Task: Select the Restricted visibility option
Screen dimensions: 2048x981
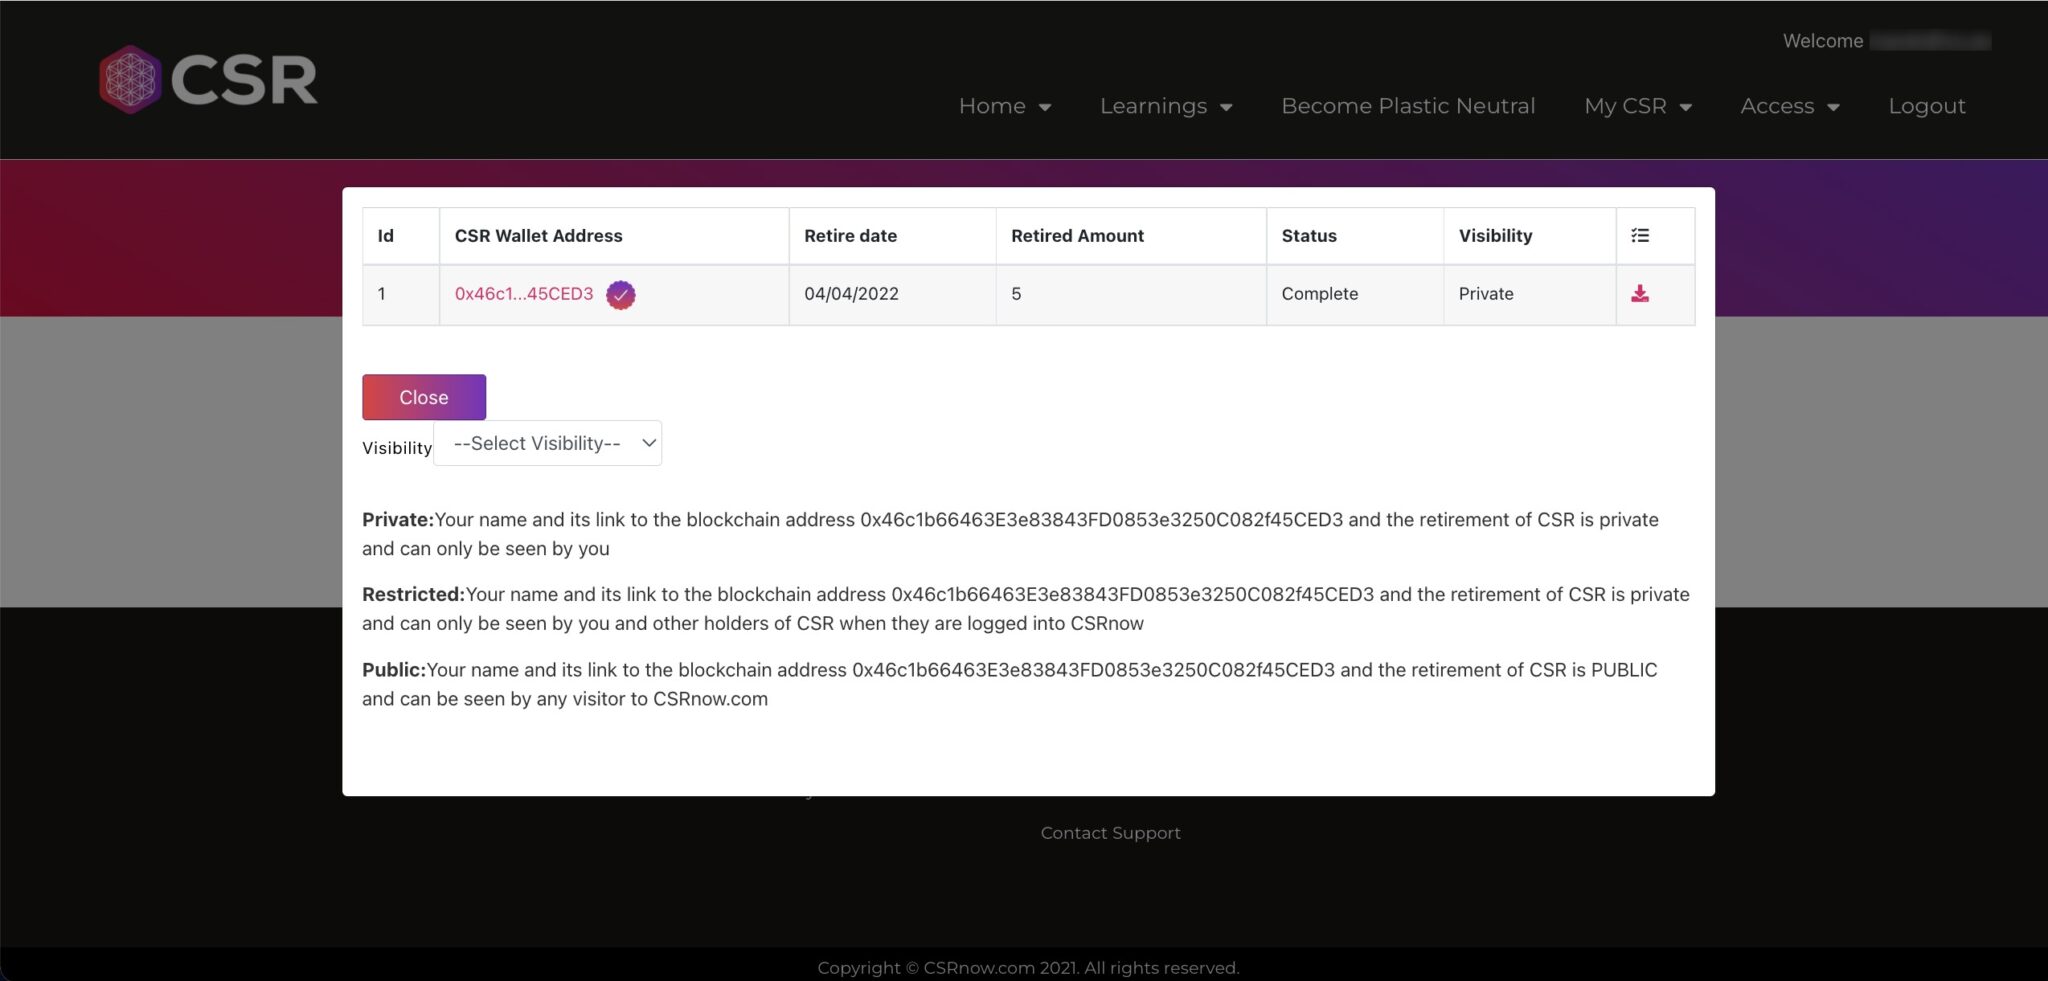Action: pos(412,594)
